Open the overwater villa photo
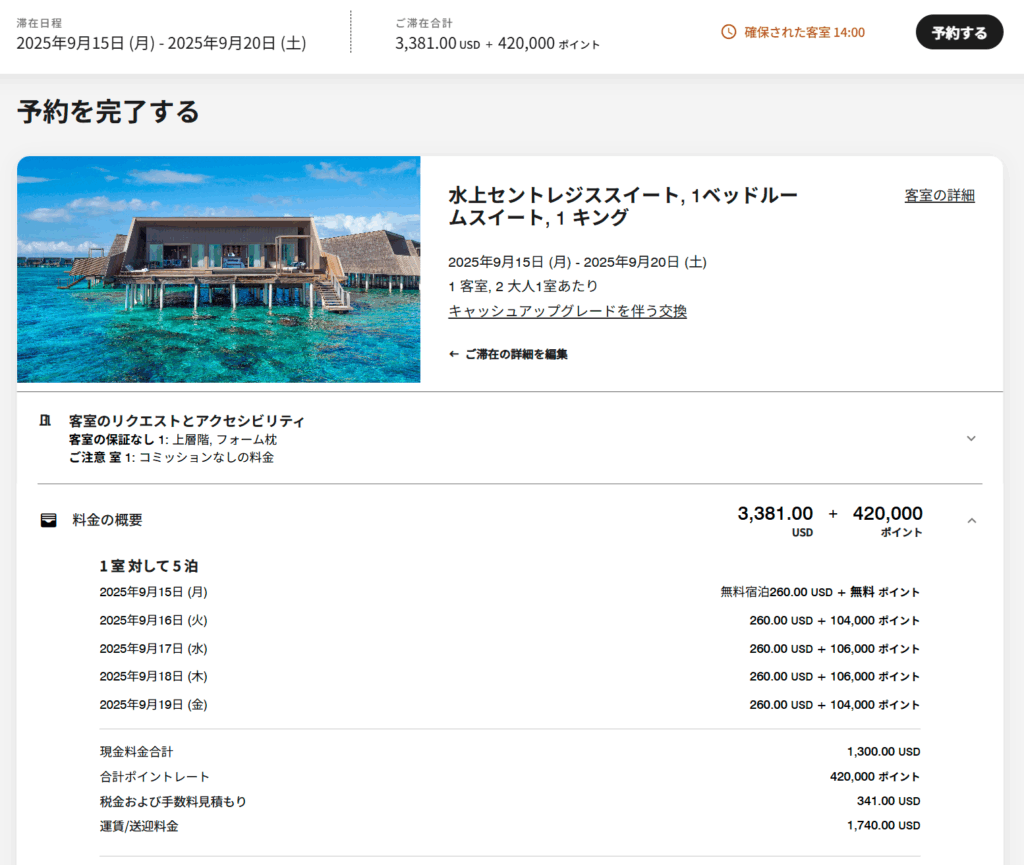This screenshot has width=1024, height=865. [218, 269]
